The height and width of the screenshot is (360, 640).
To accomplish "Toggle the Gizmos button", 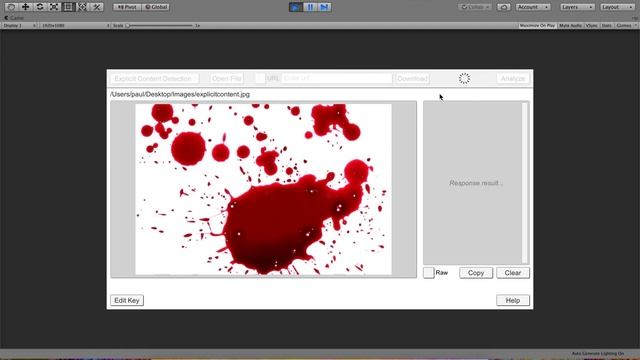I will tap(623, 25).
